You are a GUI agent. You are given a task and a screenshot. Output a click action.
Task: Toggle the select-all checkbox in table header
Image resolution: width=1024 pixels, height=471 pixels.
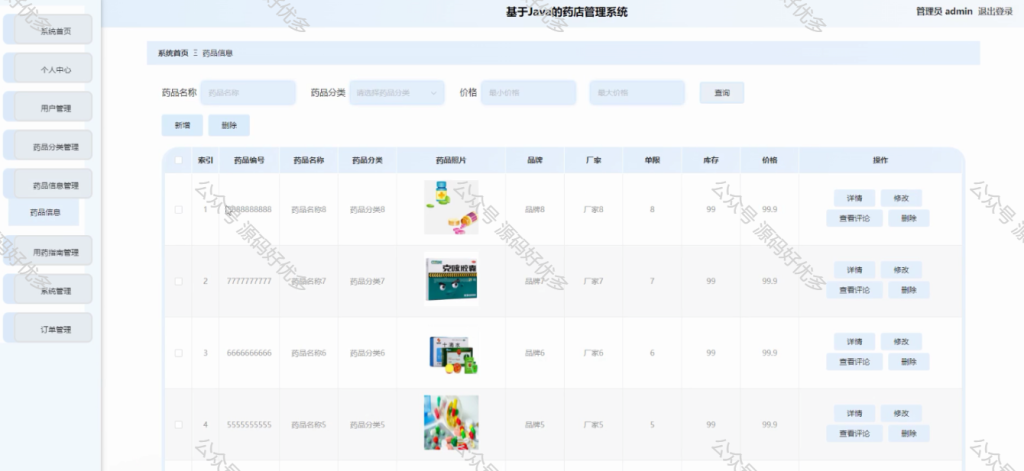pos(178,160)
